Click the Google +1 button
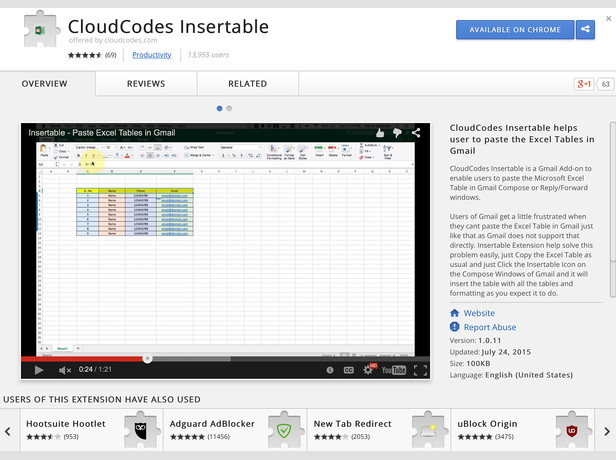The height and width of the screenshot is (460, 616). tap(584, 84)
